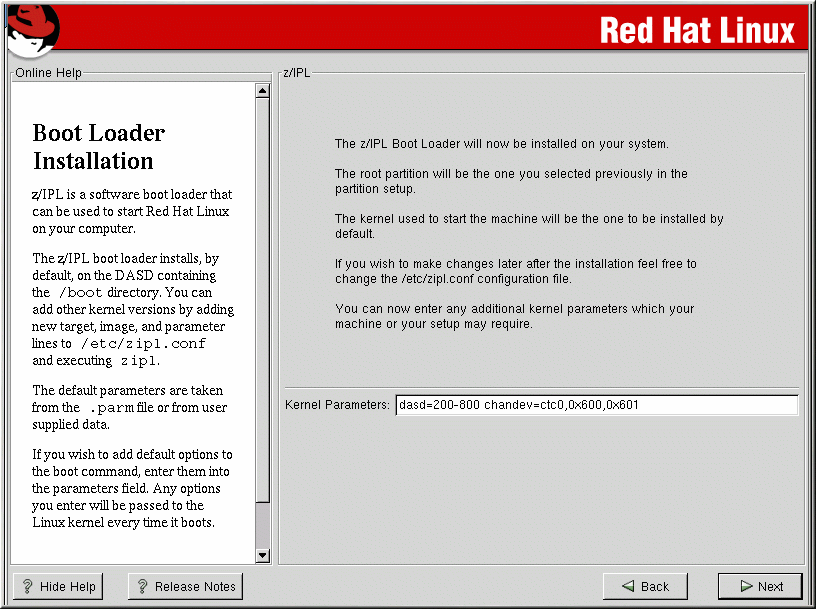Click the question mark icon on Hide Help
The image size is (816, 609).
point(27,587)
